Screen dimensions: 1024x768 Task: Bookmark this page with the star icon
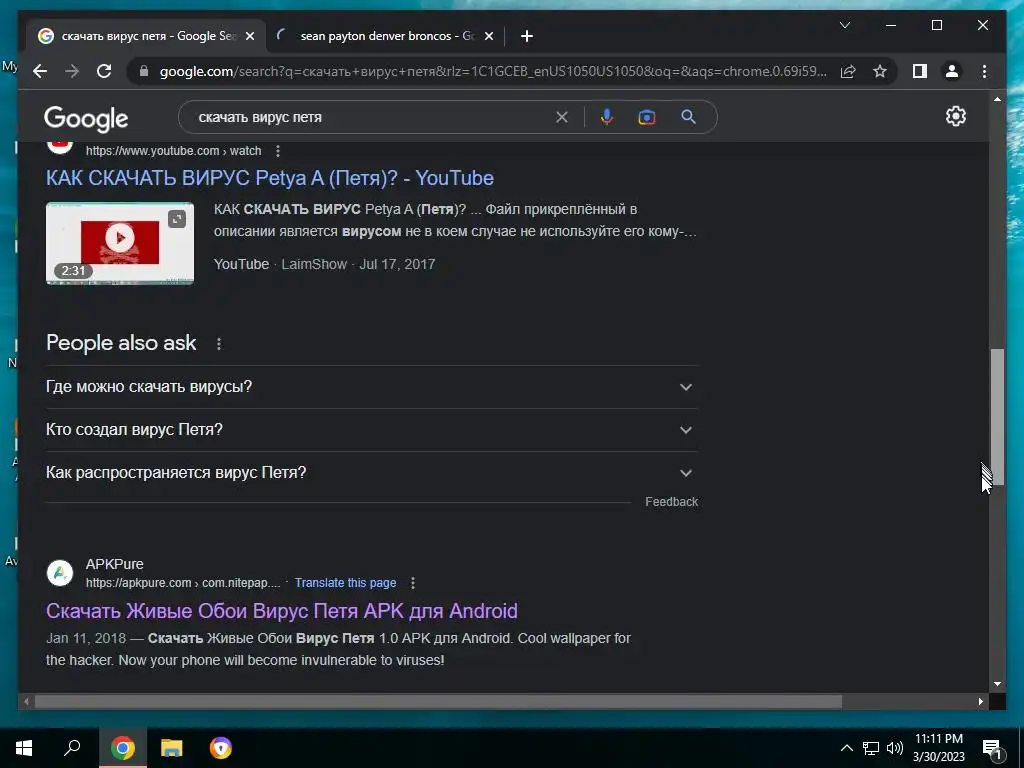pyautogui.click(x=880, y=71)
